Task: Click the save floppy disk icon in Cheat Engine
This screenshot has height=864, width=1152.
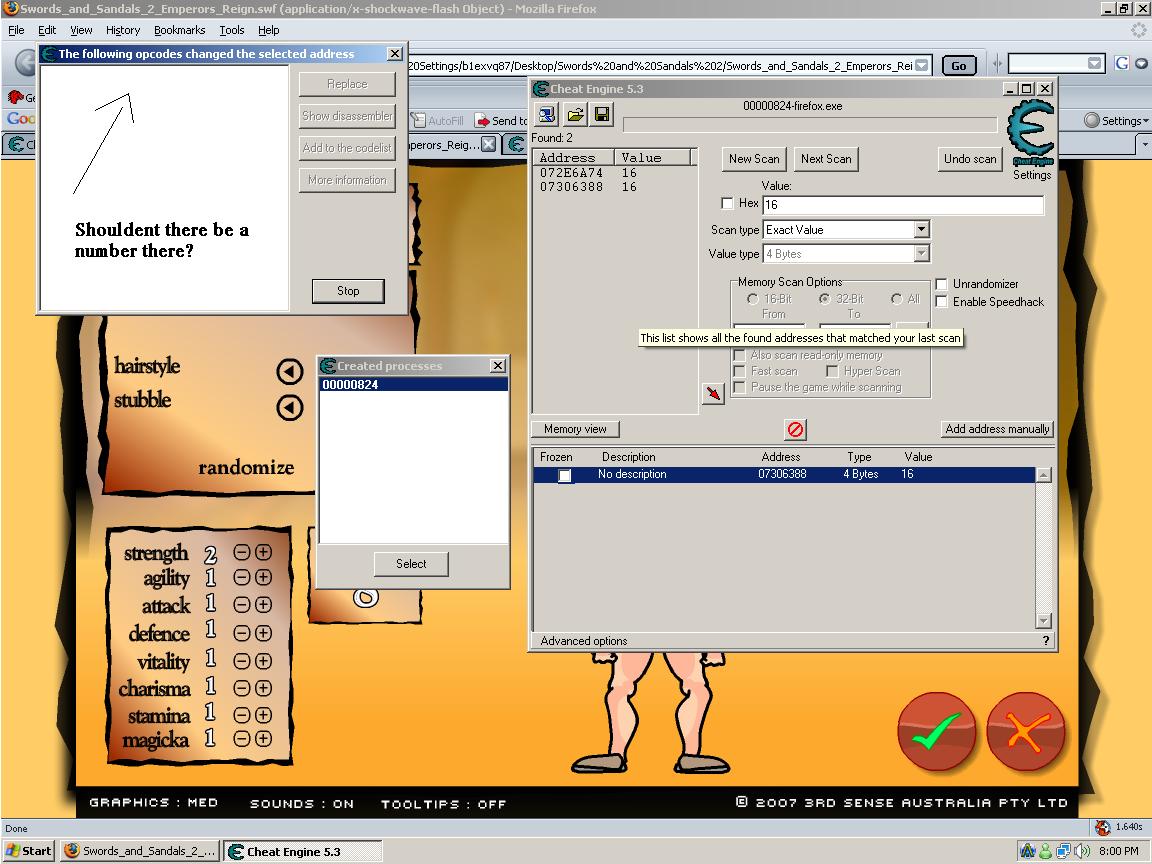Action: (x=602, y=115)
